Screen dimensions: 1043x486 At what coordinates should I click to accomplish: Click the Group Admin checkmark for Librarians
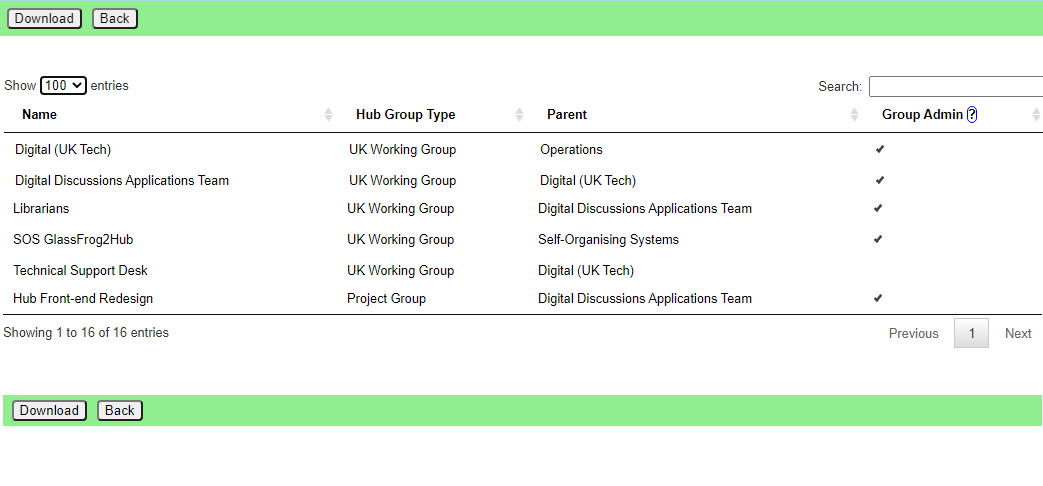click(878, 208)
